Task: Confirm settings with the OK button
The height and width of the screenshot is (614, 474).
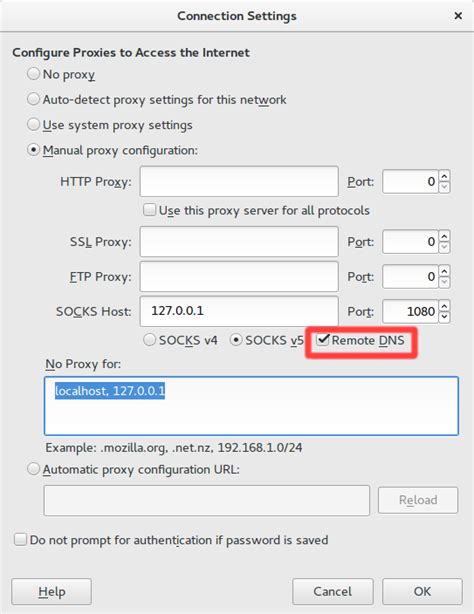Action: tap(422, 591)
